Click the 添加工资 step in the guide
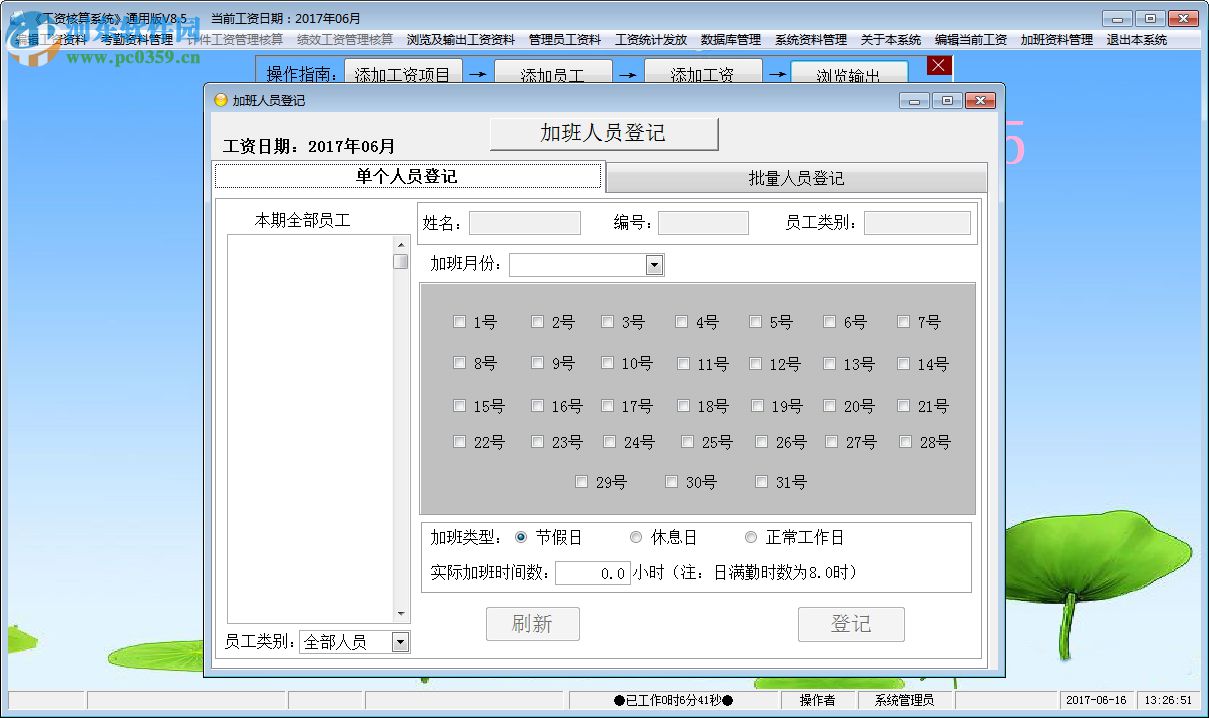Viewport: 1209px width, 718px height. [x=704, y=73]
